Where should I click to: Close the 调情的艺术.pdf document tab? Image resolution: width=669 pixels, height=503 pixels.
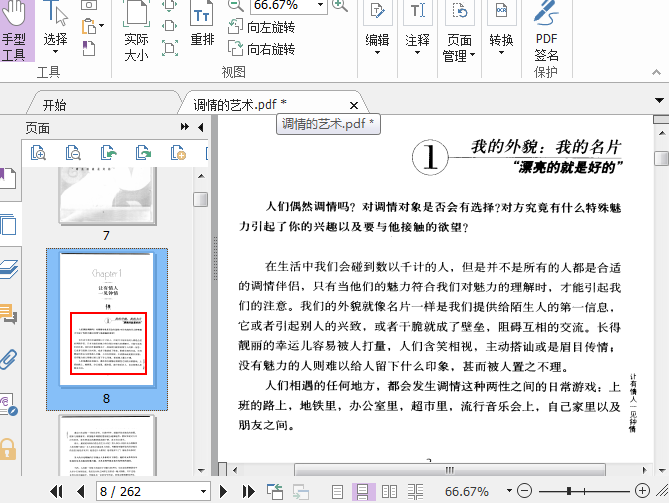pos(354,105)
